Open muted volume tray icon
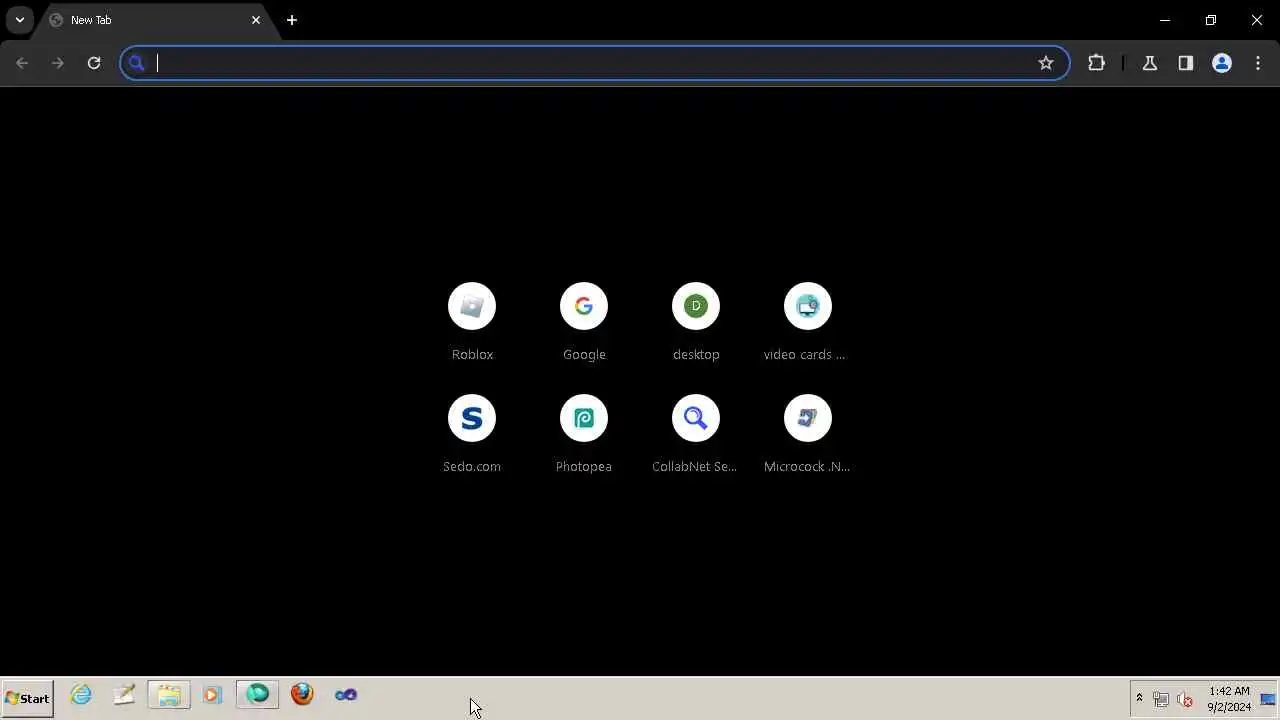 click(1186, 699)
